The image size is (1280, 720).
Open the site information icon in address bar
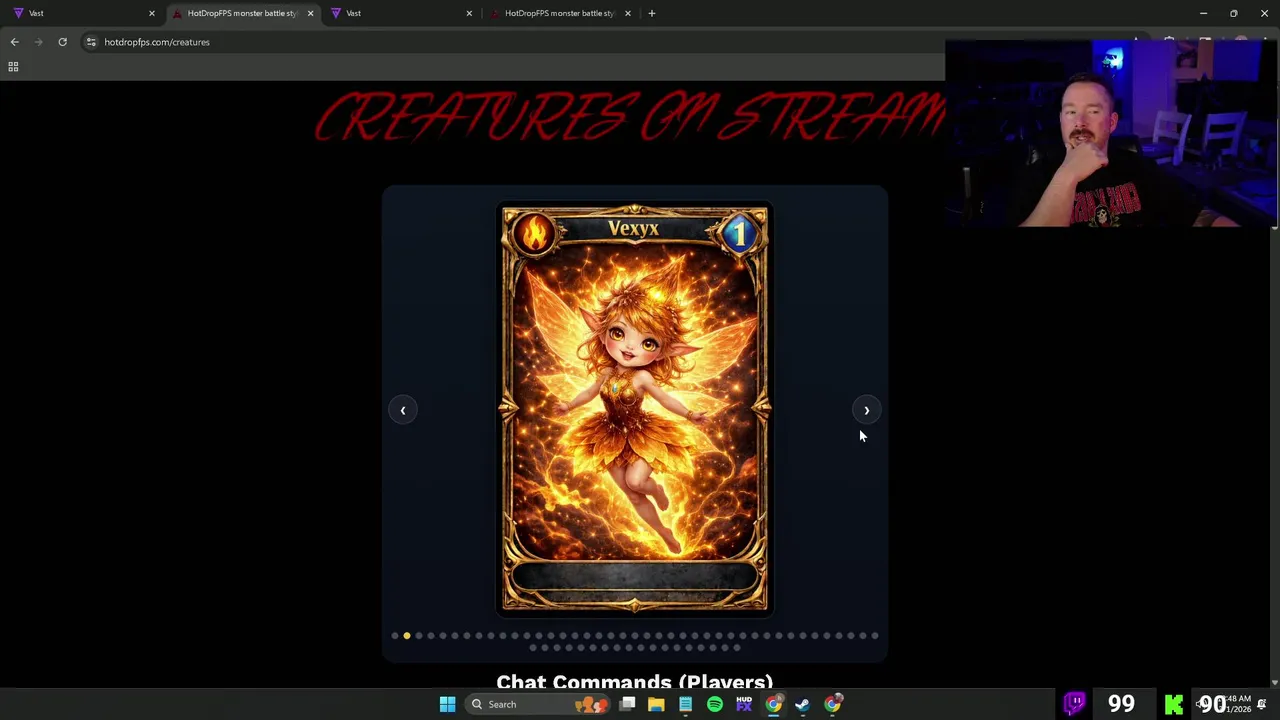click(x=91, y=42)
